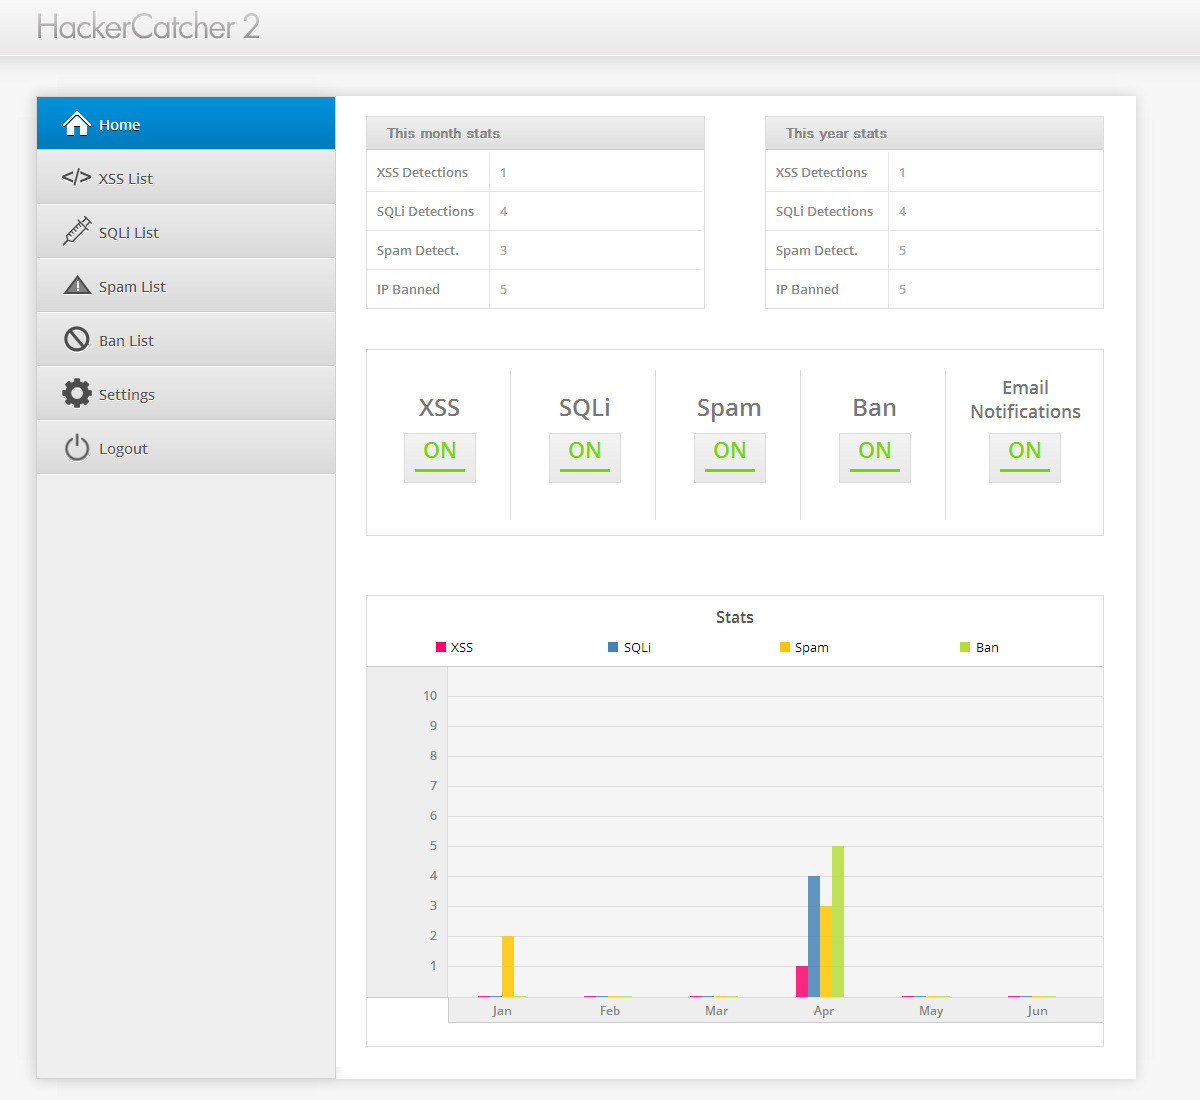Toggle Spam protection ON switch
Viewport: 1200px width, 1100px height.
pos(730,457)
